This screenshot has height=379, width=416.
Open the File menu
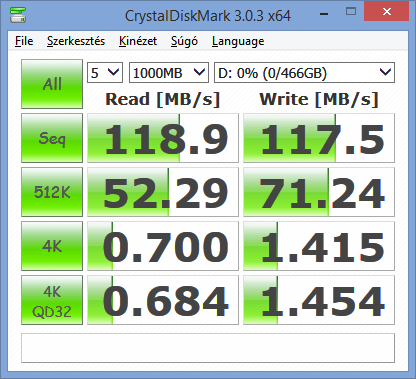pyautogui.click(x=24, y=41)
